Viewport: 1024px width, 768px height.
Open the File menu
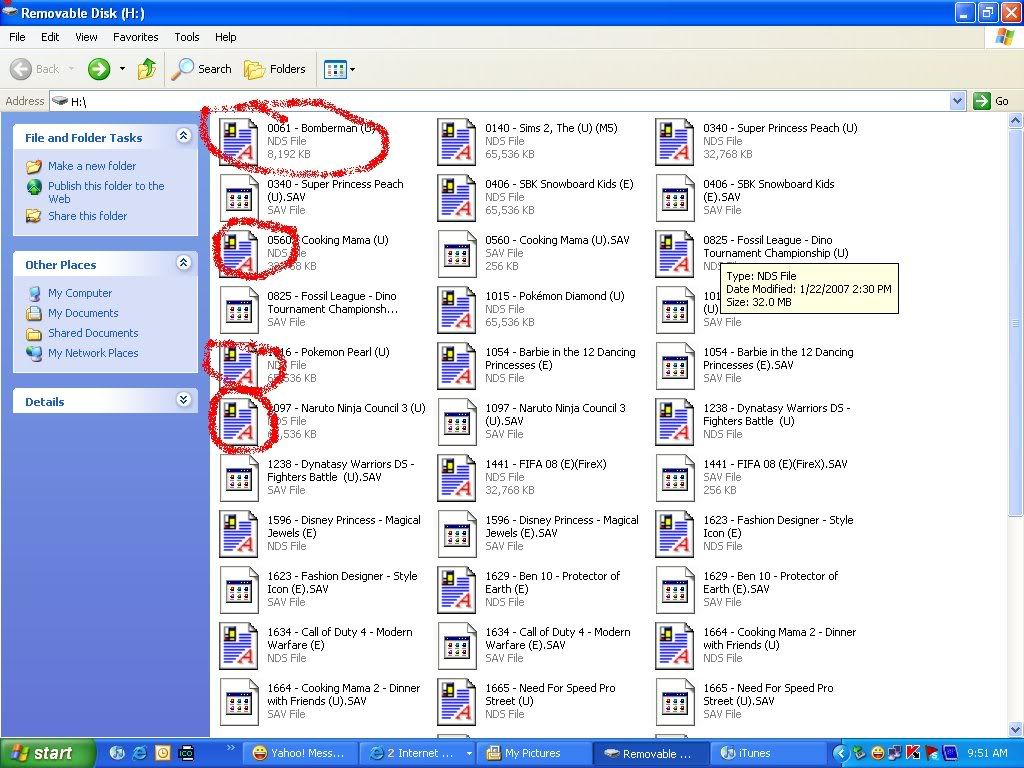(x=17, y=37)
